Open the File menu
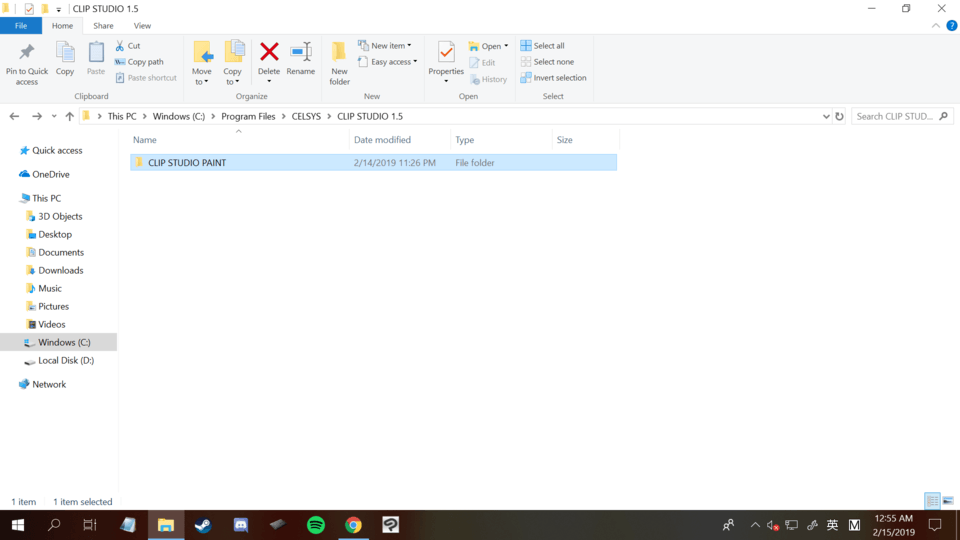Screen dimensions: 960x540 click(x=21, y=26)
